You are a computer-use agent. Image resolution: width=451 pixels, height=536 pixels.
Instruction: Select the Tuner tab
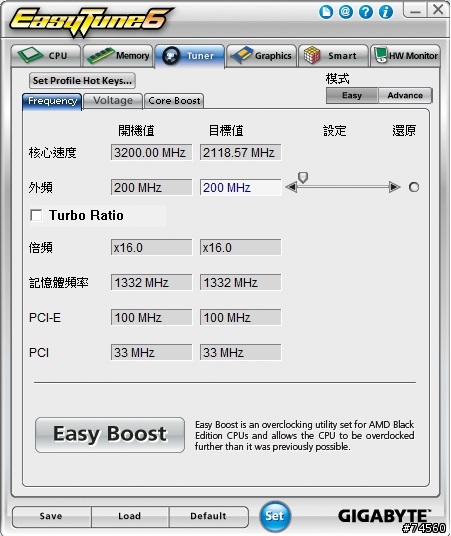[190, 56]
